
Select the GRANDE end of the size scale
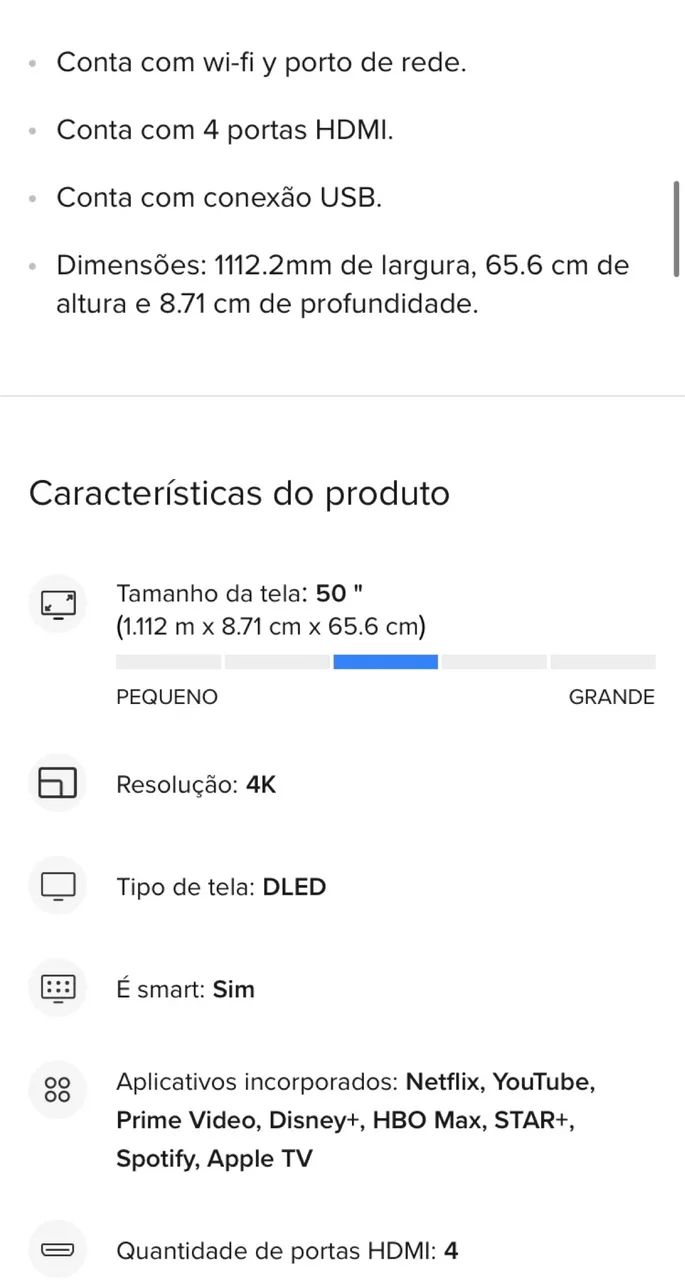[611, 697]
